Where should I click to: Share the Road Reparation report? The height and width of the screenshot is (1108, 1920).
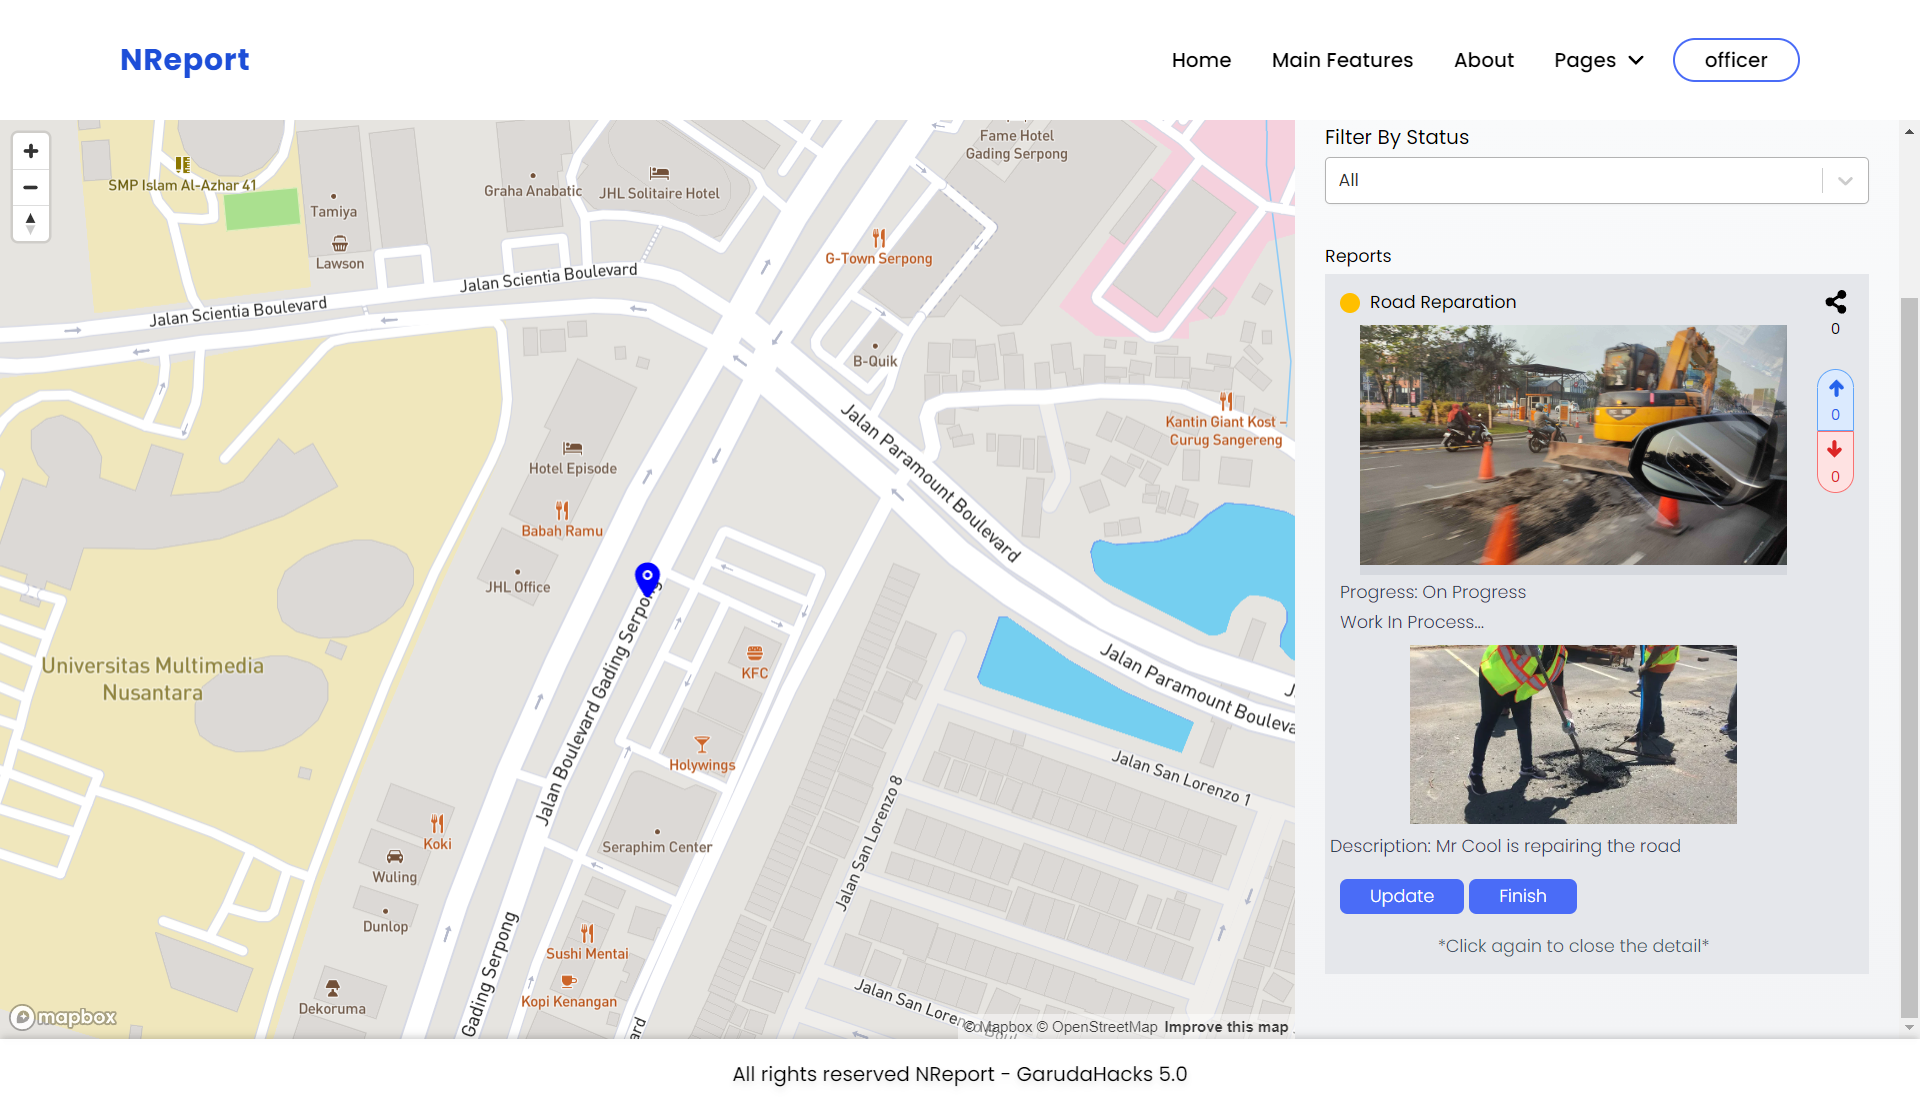pos(1835,302)
